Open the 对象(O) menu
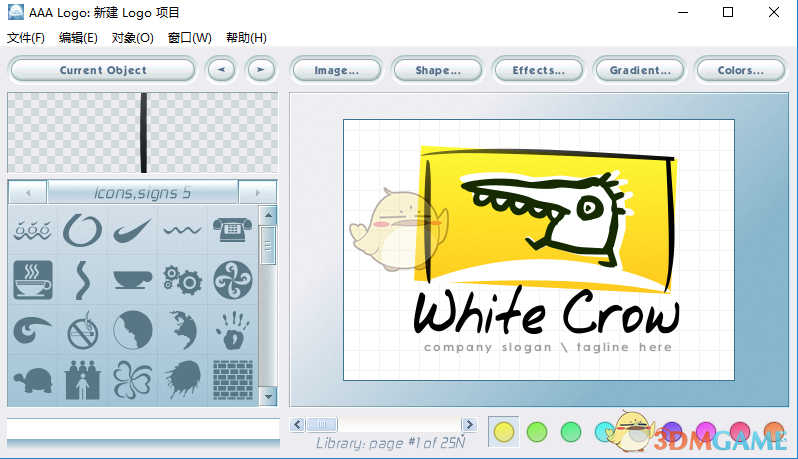 click(x=132, y=38)
